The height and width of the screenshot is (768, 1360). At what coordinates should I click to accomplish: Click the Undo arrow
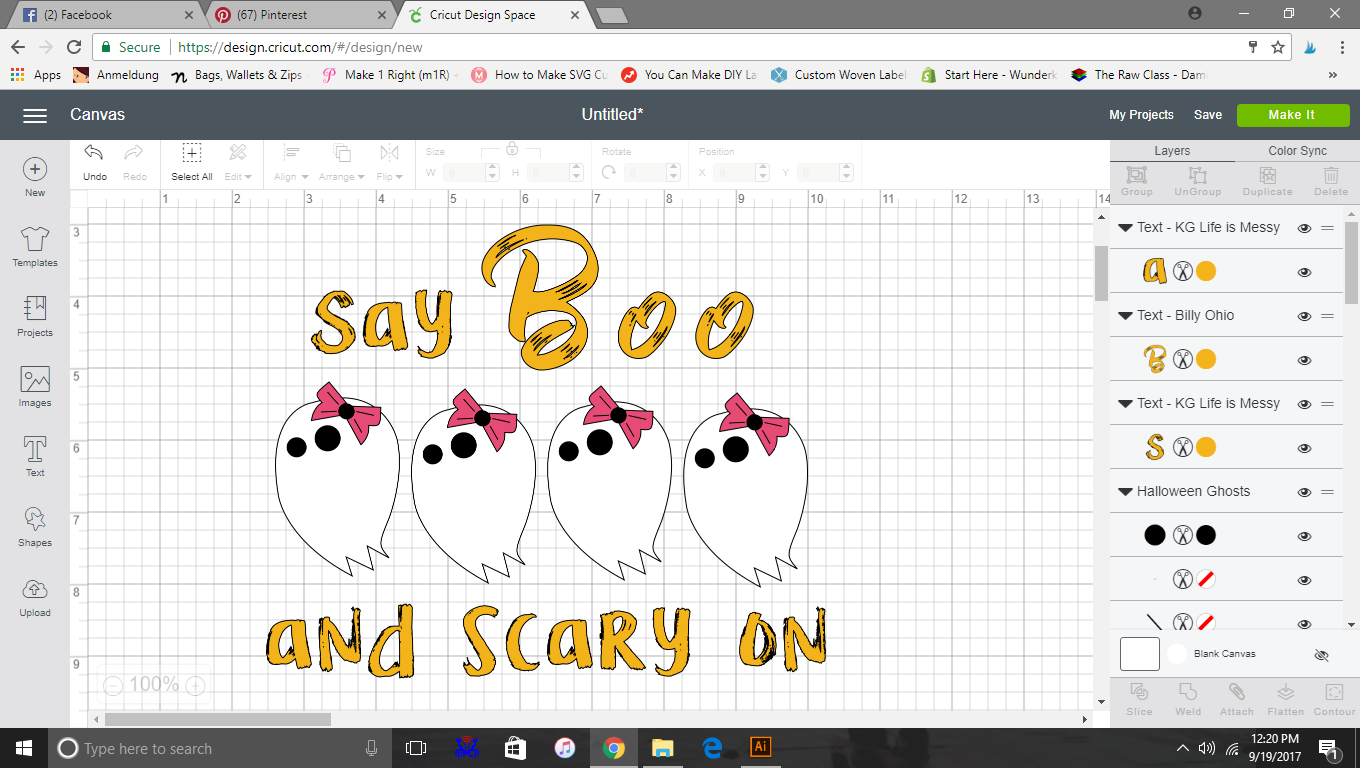[94, 153]
